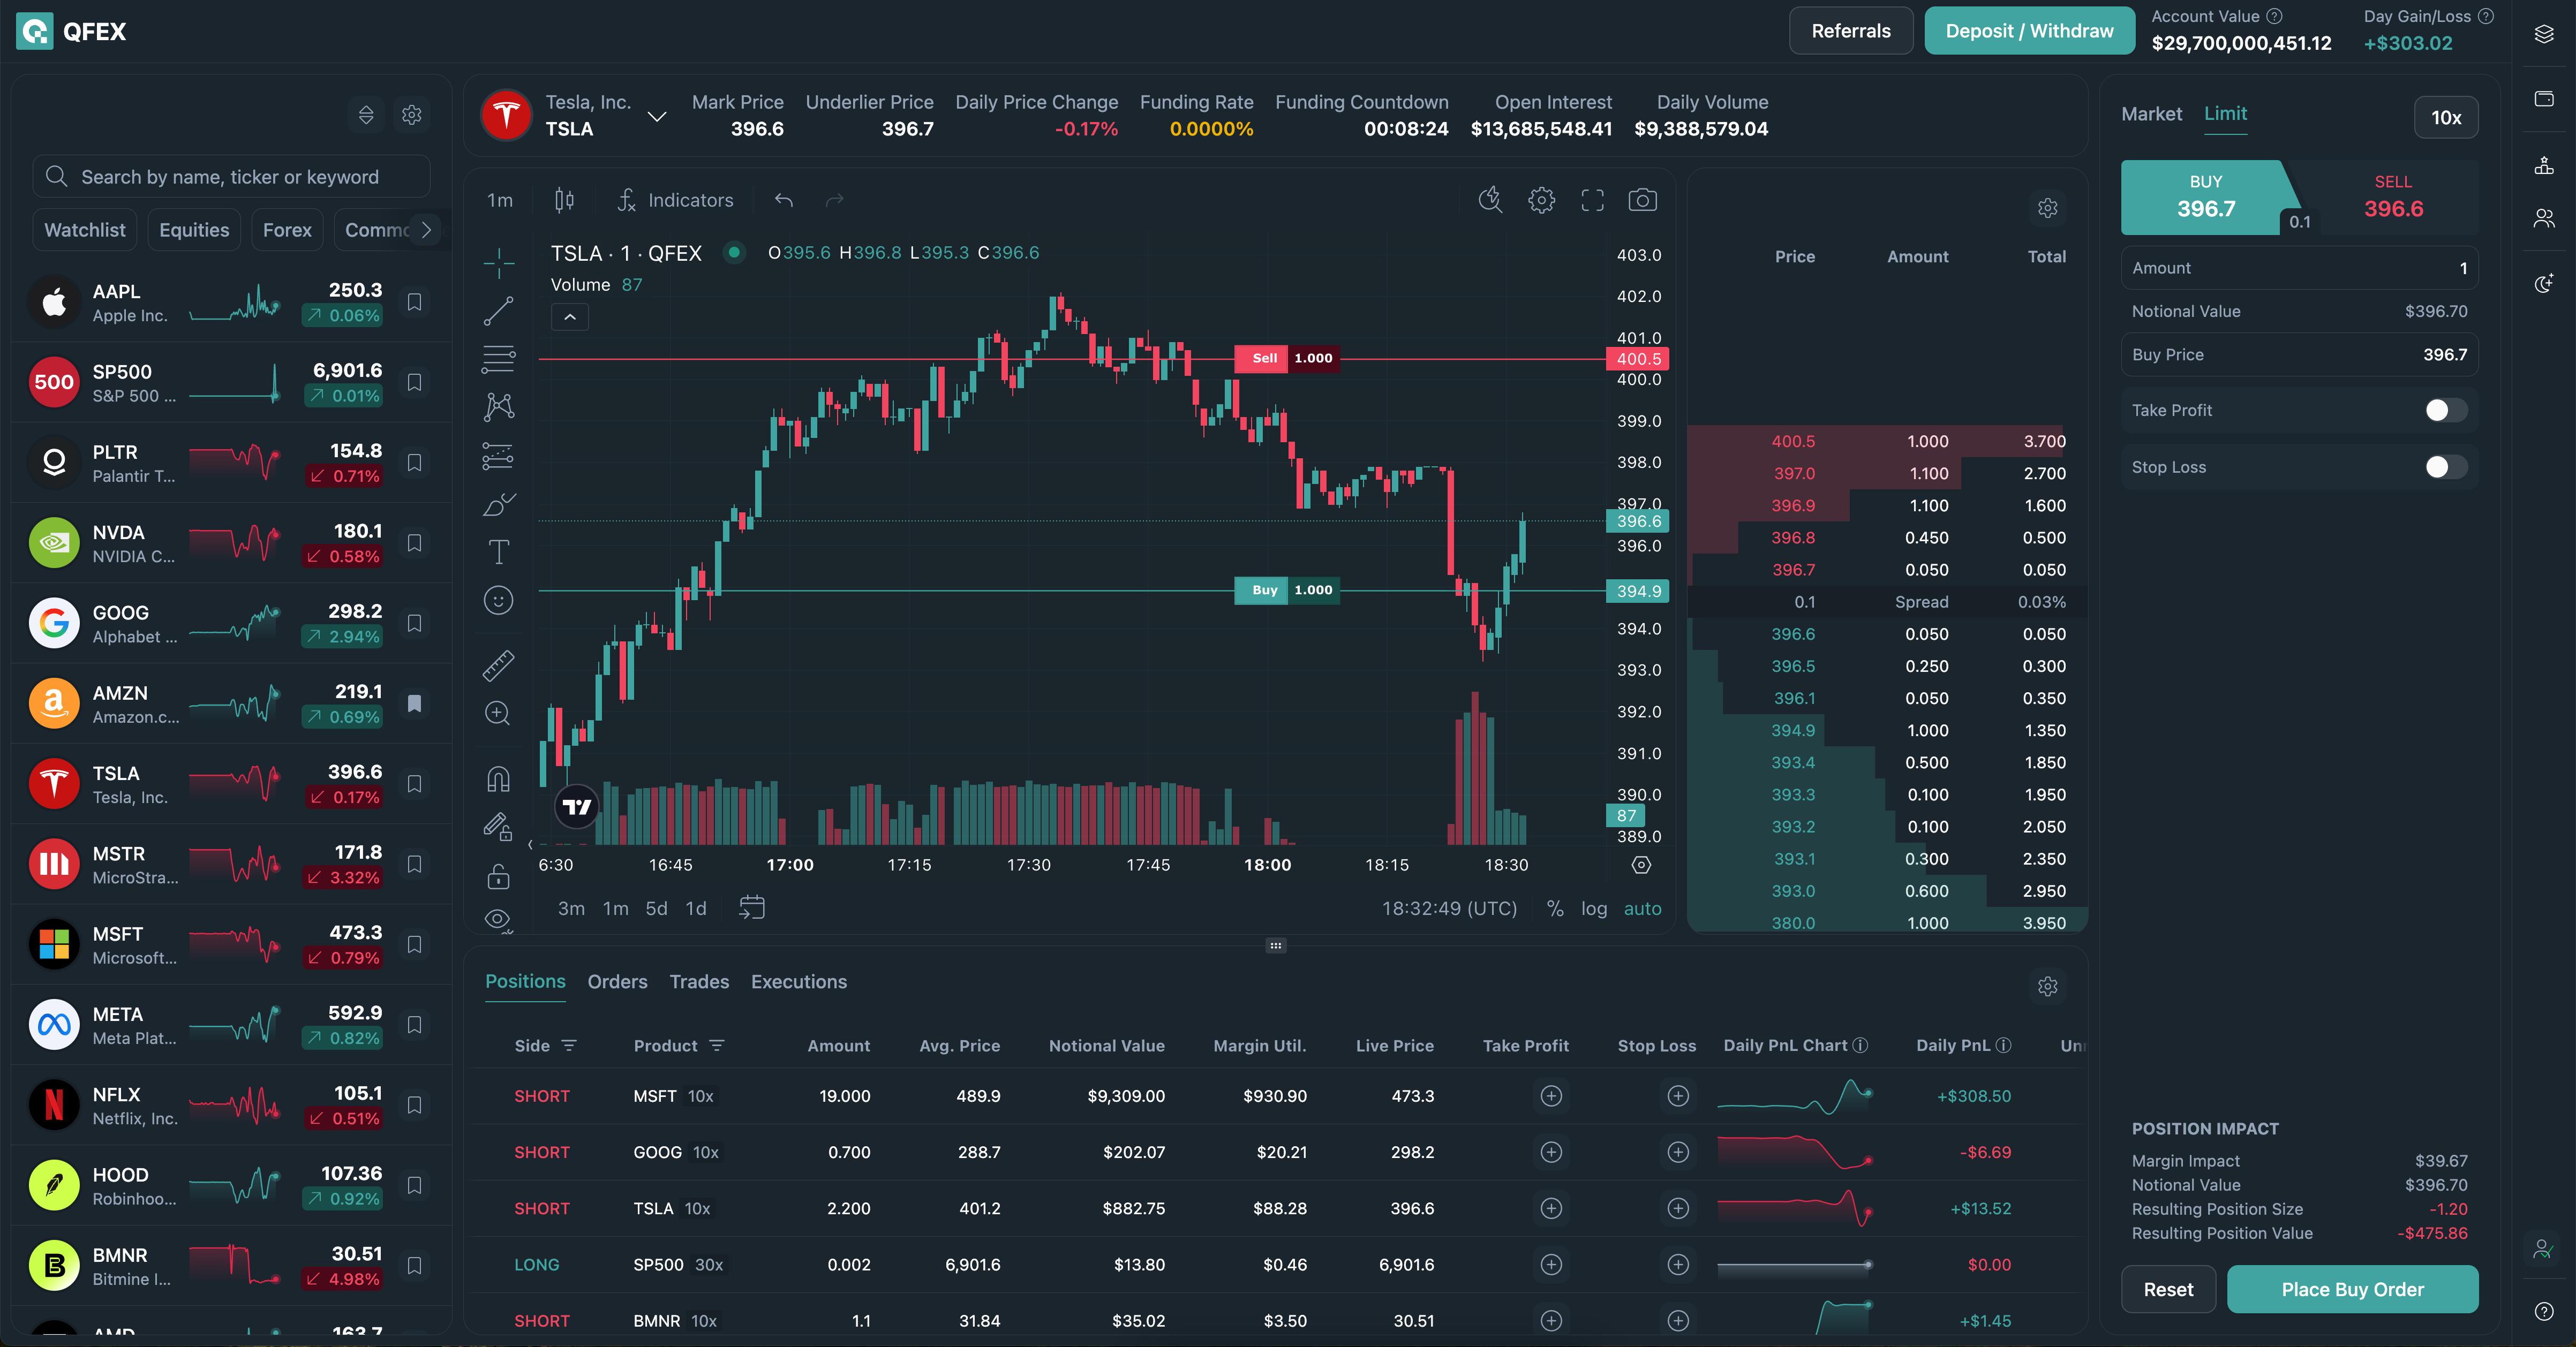Bookmark AMZN in the watchlist
2576x1347 pixels.
414,703
